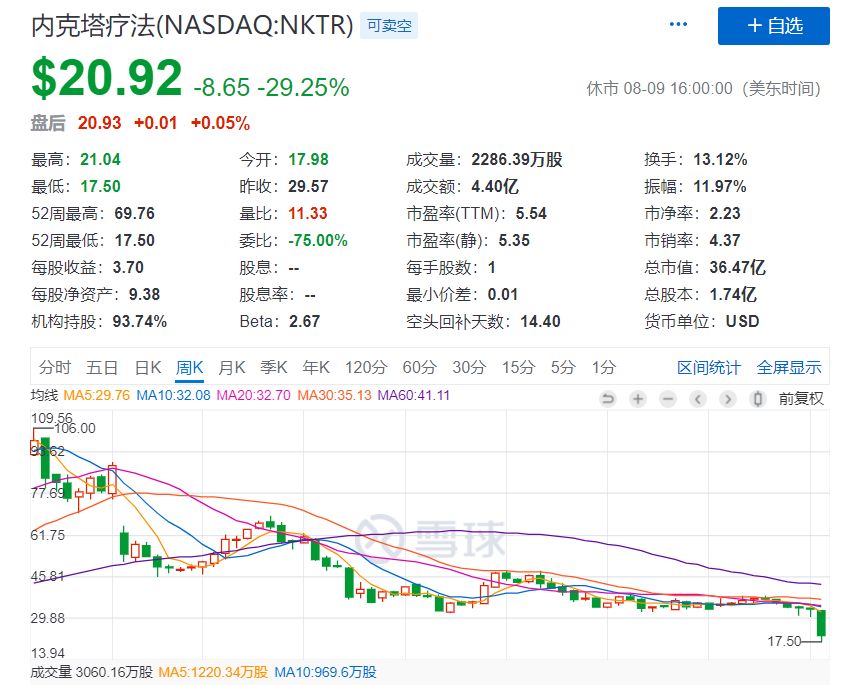Screen dimensions: 853x685
Task: Open the 季K chart tab
Action: tap(274, 367)
